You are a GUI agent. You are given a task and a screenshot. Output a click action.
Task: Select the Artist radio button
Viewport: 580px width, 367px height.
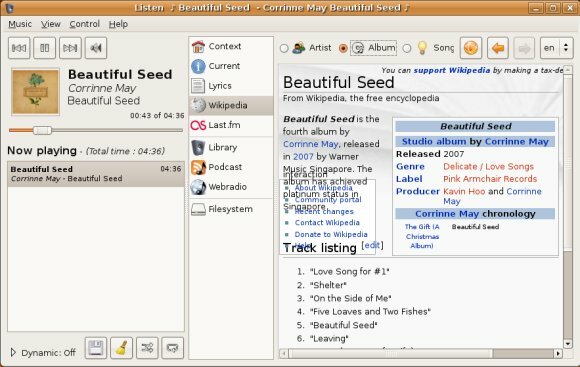coord(284,48)
